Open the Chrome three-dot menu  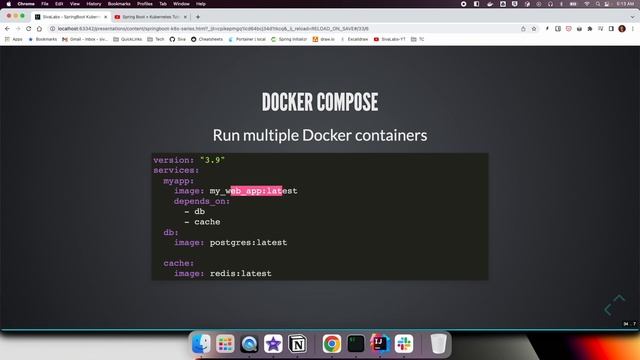pos(633,29)
